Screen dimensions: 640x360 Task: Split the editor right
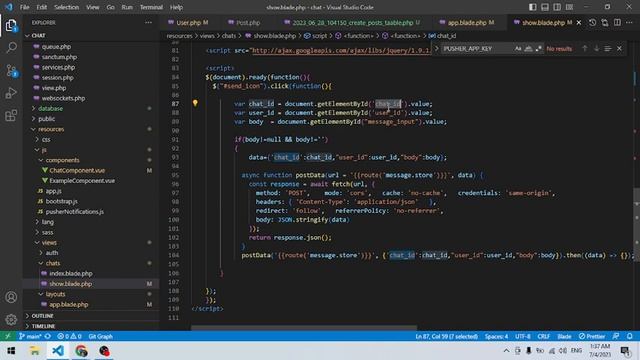[617, 23]
